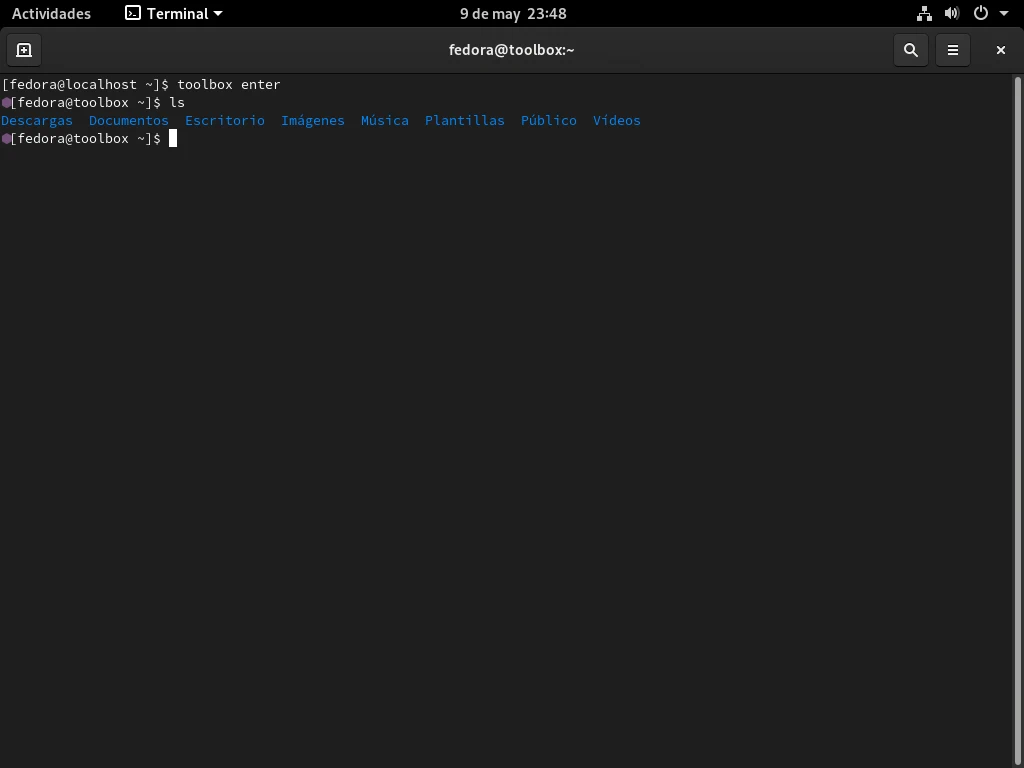The height and width of the screenshot is (768, 1024).
Task: Click the Documentos directory name
Action: (x=129, y=121)
